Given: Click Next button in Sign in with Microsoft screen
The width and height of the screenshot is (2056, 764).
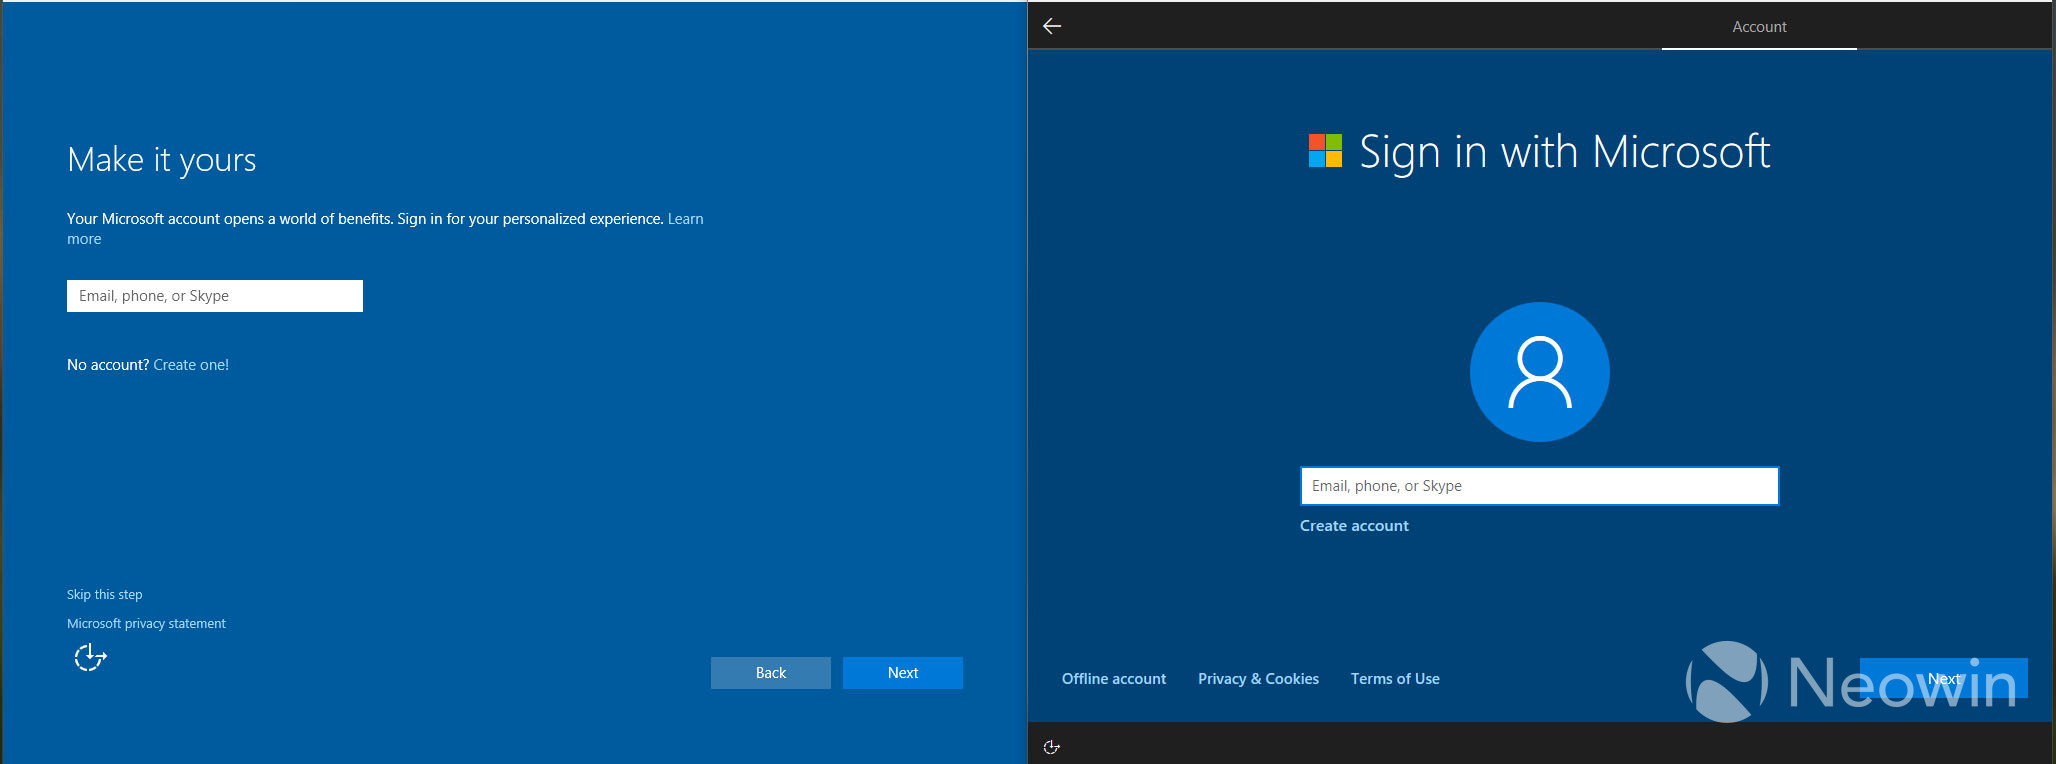Looking at the screenshot, I should (1943, 678).
